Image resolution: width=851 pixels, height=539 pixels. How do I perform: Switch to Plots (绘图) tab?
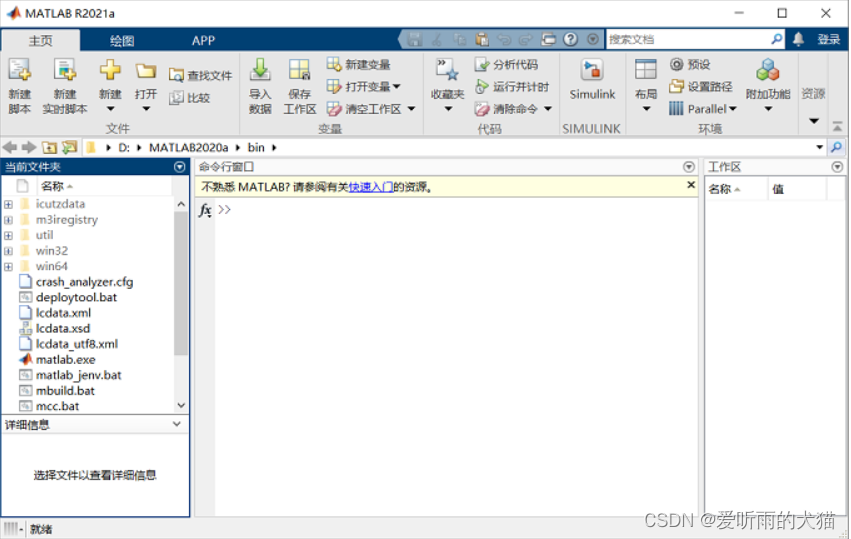(122, 41)
